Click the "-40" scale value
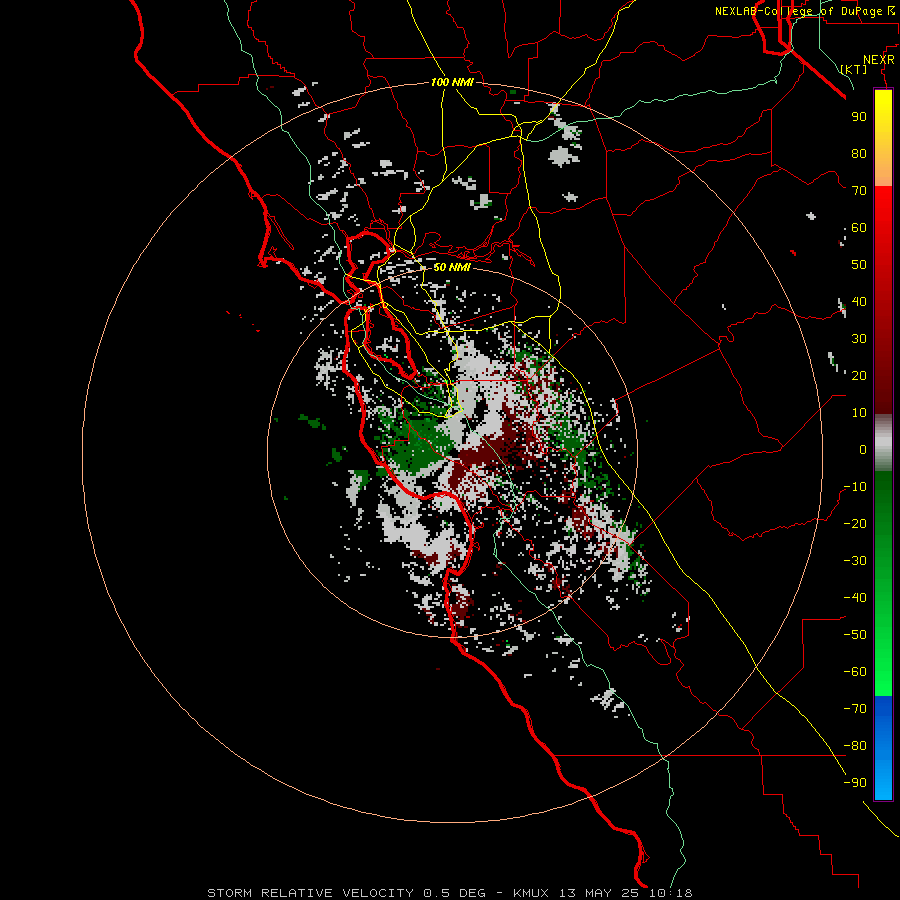This screenshot has width=900, height=900. (x=855, y=598)
